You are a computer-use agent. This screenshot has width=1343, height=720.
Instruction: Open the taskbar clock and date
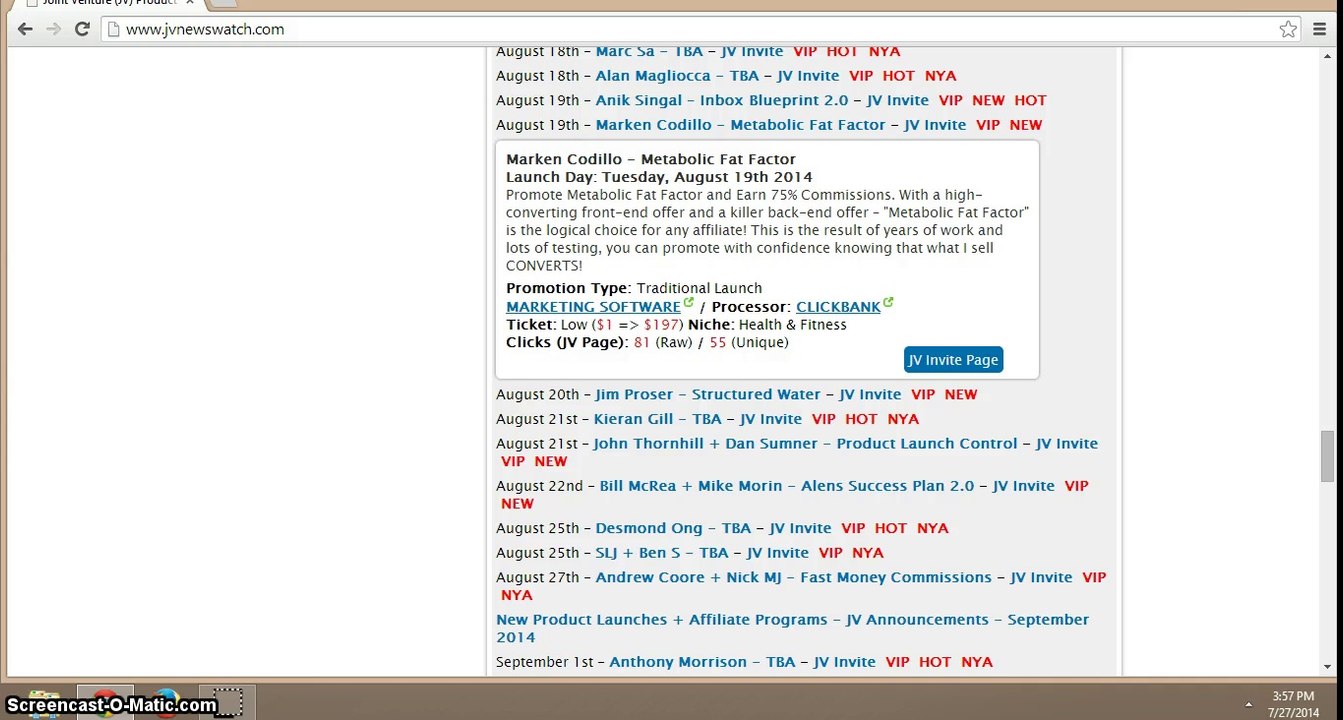[x=1293, y=704]
